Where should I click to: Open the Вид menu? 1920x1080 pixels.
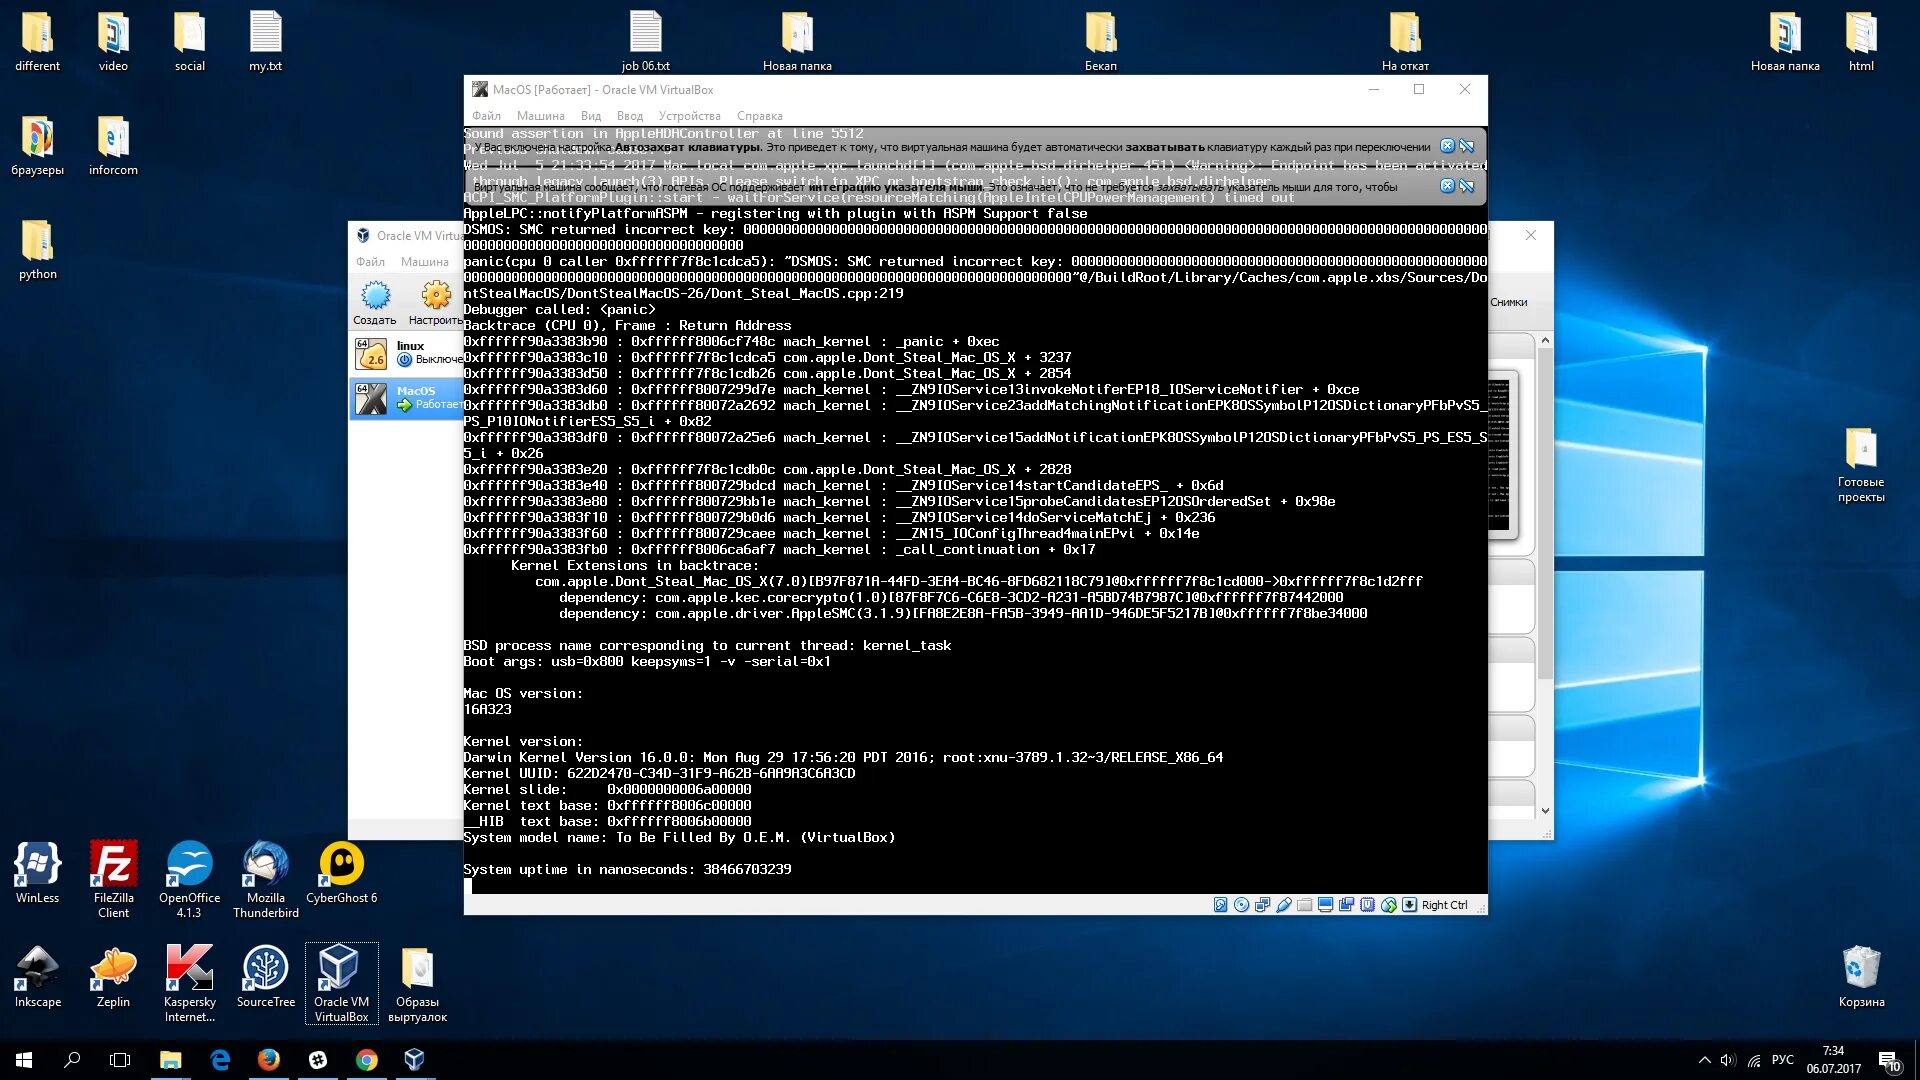(591, 116)
